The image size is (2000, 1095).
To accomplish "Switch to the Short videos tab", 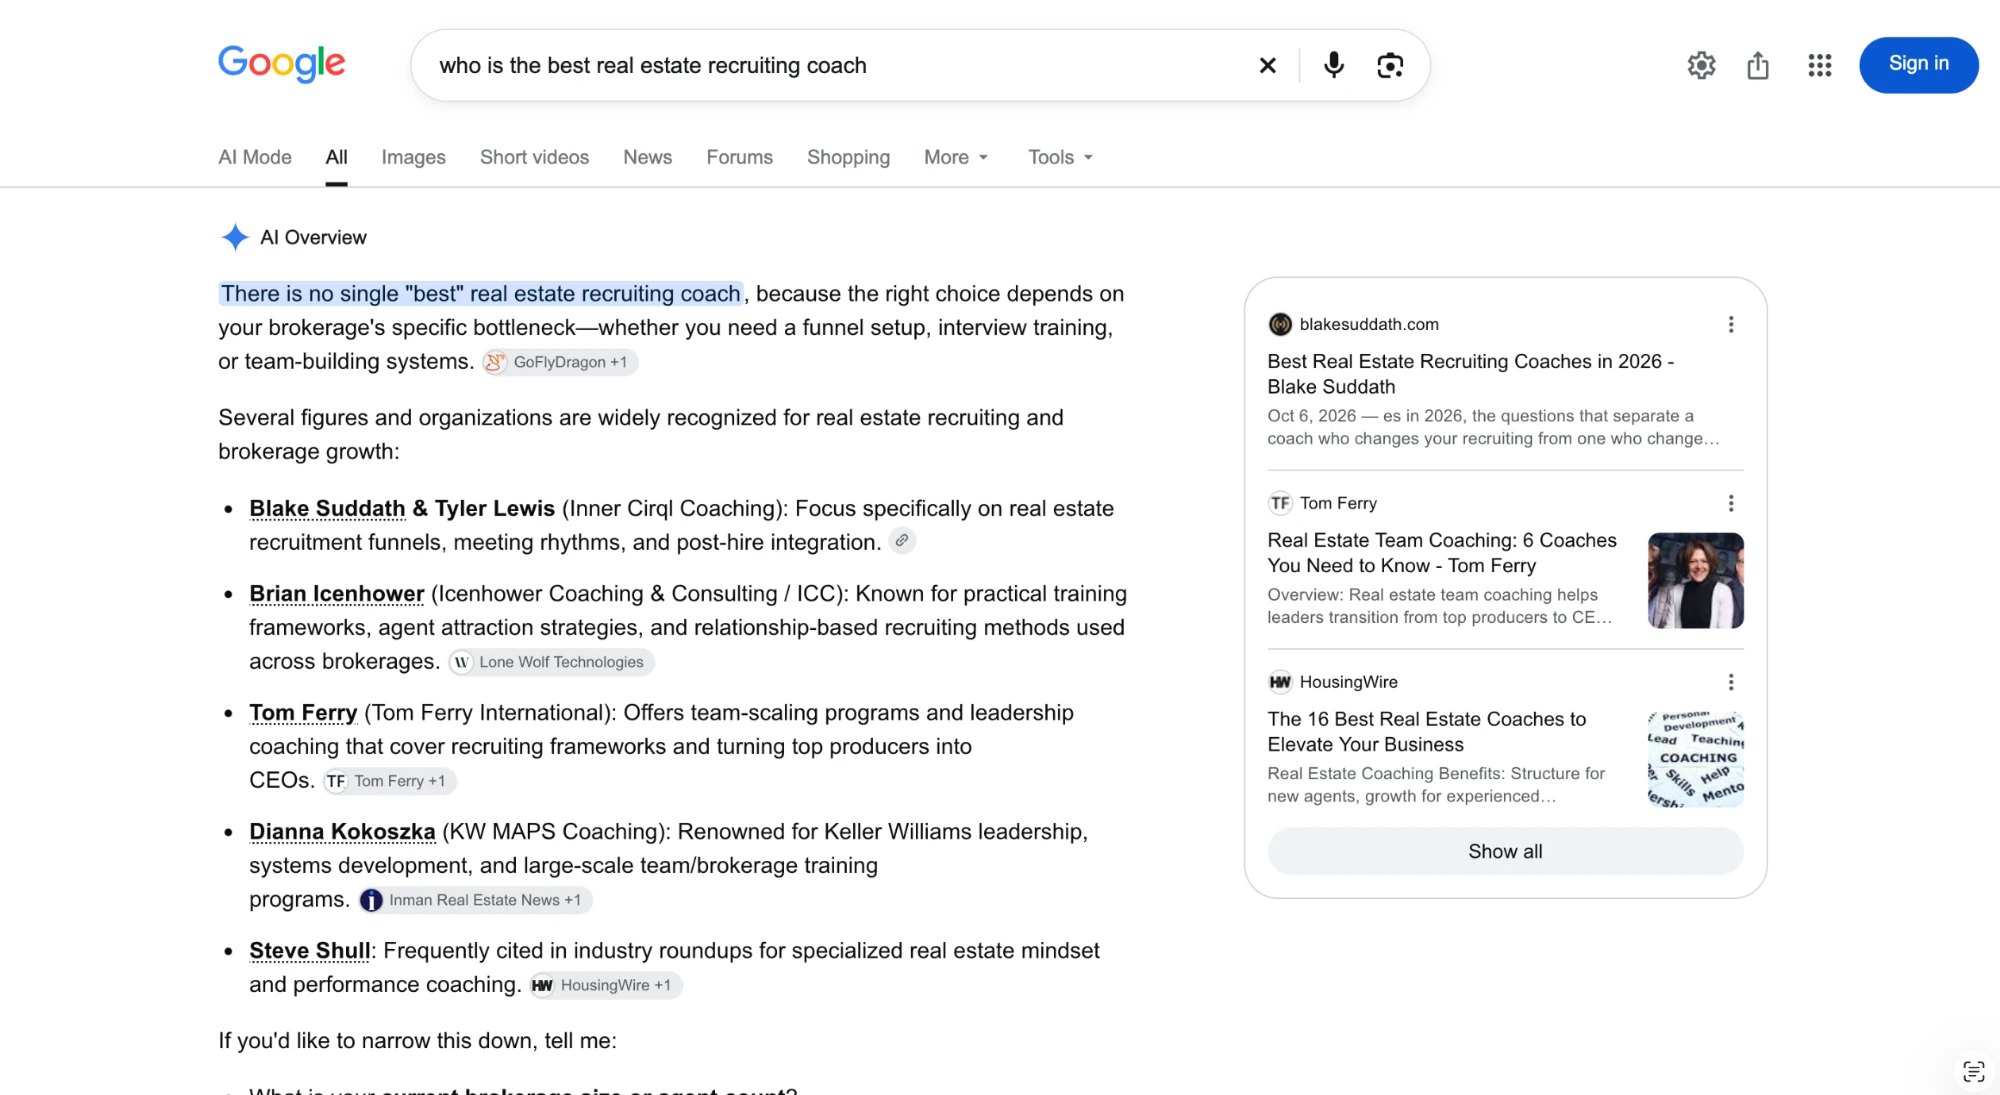I will click(x=534, y=157).
